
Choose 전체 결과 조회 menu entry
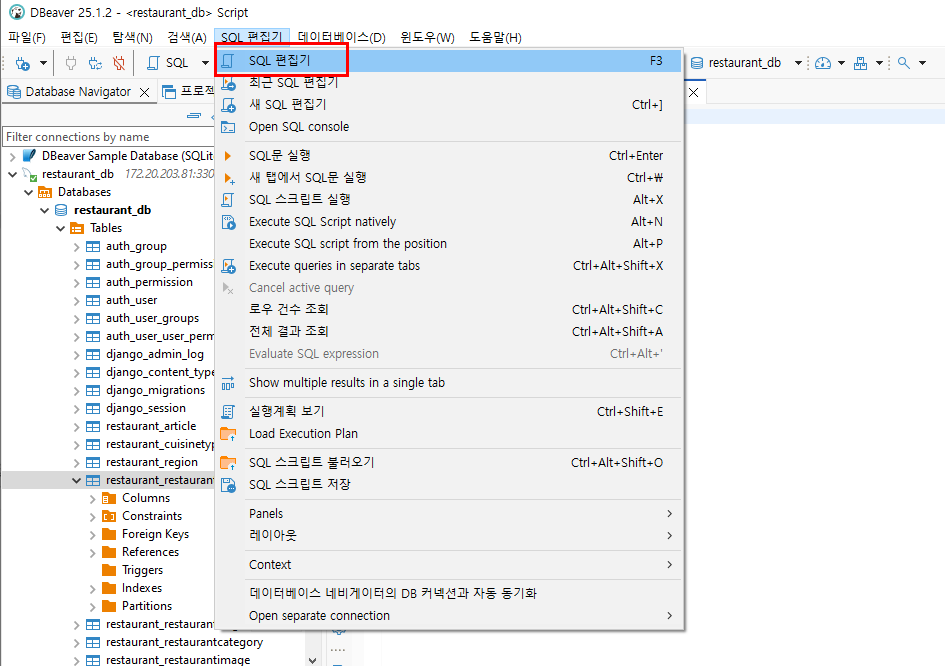click(x=450, y=331)
